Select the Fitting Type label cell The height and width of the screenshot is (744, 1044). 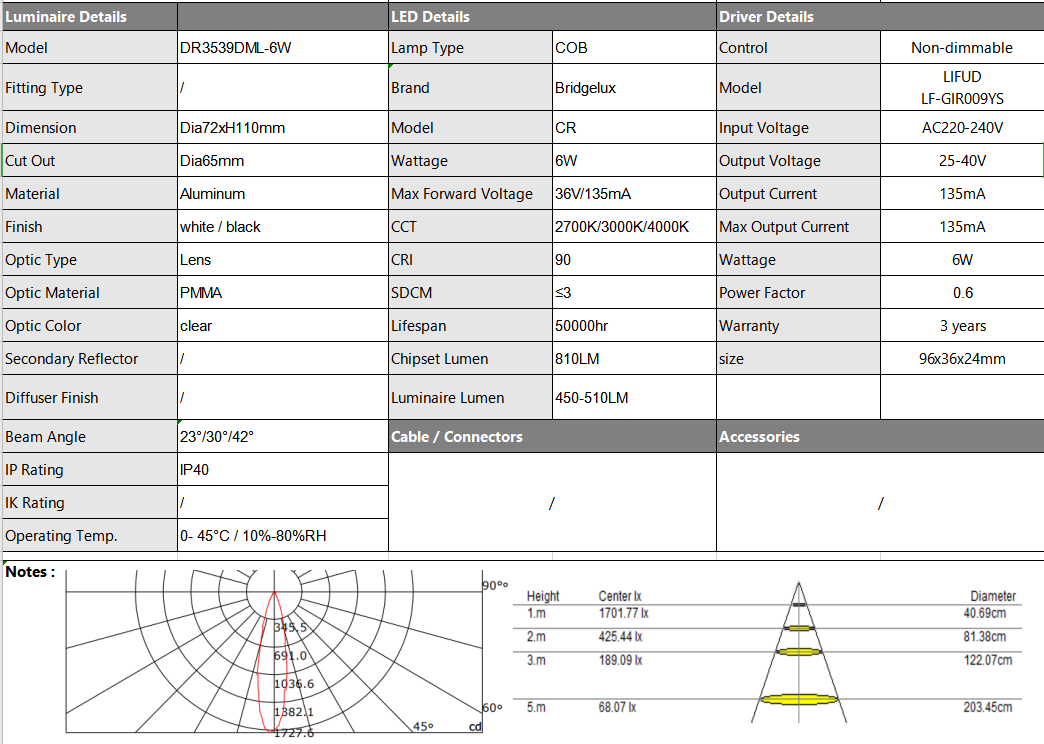90,88
